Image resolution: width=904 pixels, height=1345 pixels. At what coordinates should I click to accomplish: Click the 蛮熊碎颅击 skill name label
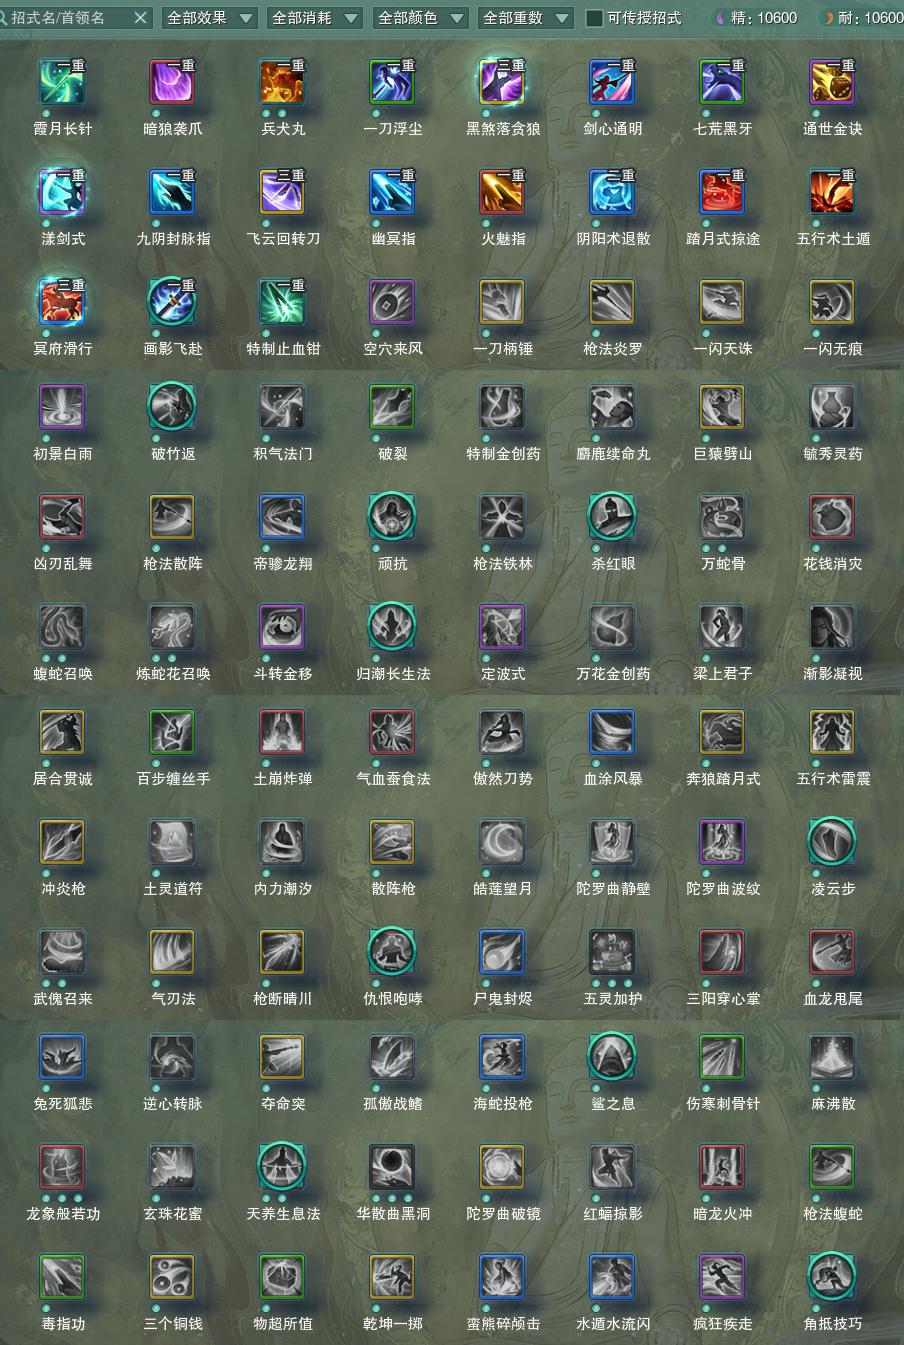coord(502,1324)
